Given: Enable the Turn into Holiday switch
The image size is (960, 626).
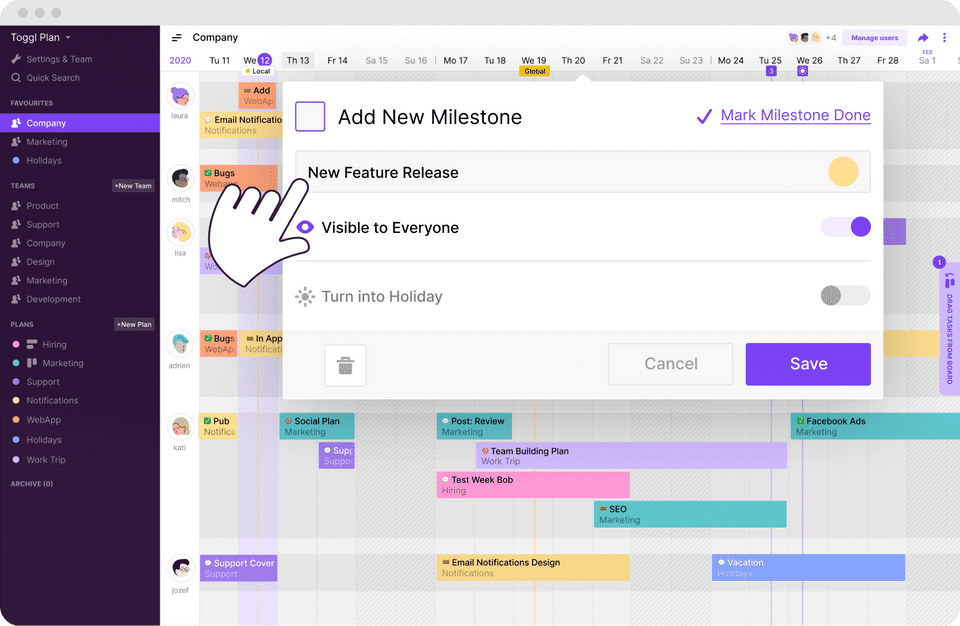Looking at the screenshot, I should (x=846, y=295).
